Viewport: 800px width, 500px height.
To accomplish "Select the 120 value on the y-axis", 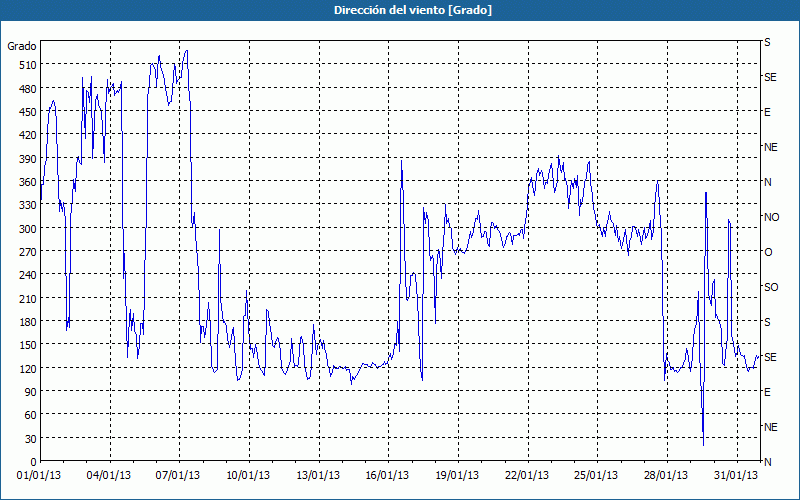I will pyautogui.click(x=28, y=368).
